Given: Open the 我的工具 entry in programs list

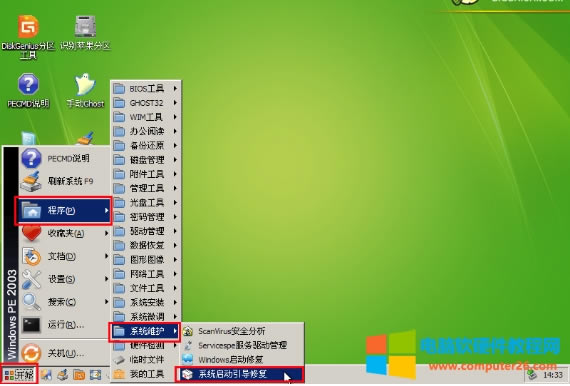Looking at the screenshot, I should point(145,374).
